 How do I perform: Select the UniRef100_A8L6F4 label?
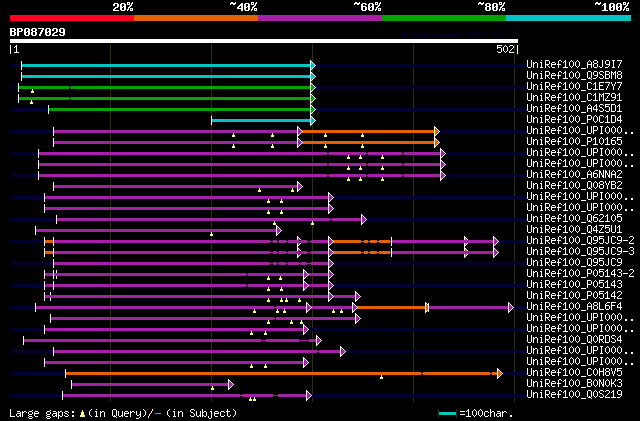coord(574,307)
